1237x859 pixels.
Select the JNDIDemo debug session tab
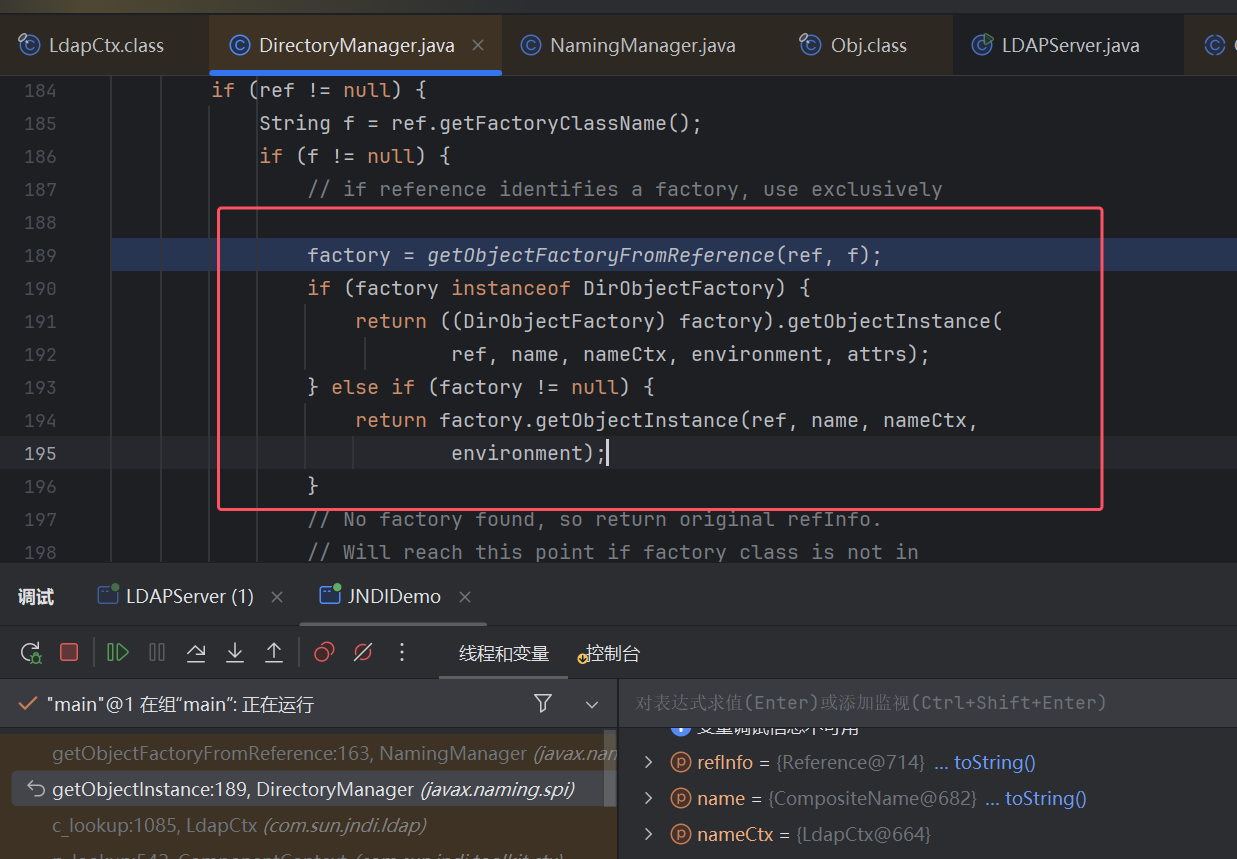coord(394,596)
